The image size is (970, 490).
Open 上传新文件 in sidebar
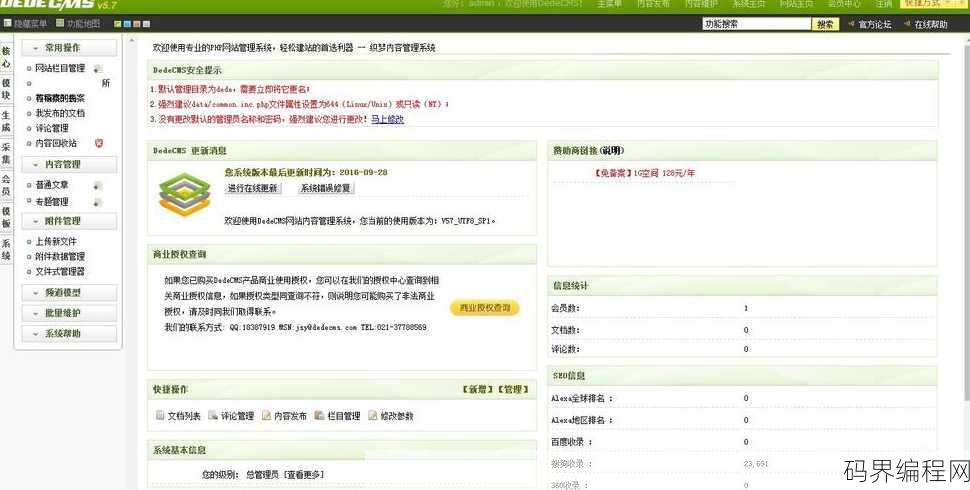coord(56,241)
